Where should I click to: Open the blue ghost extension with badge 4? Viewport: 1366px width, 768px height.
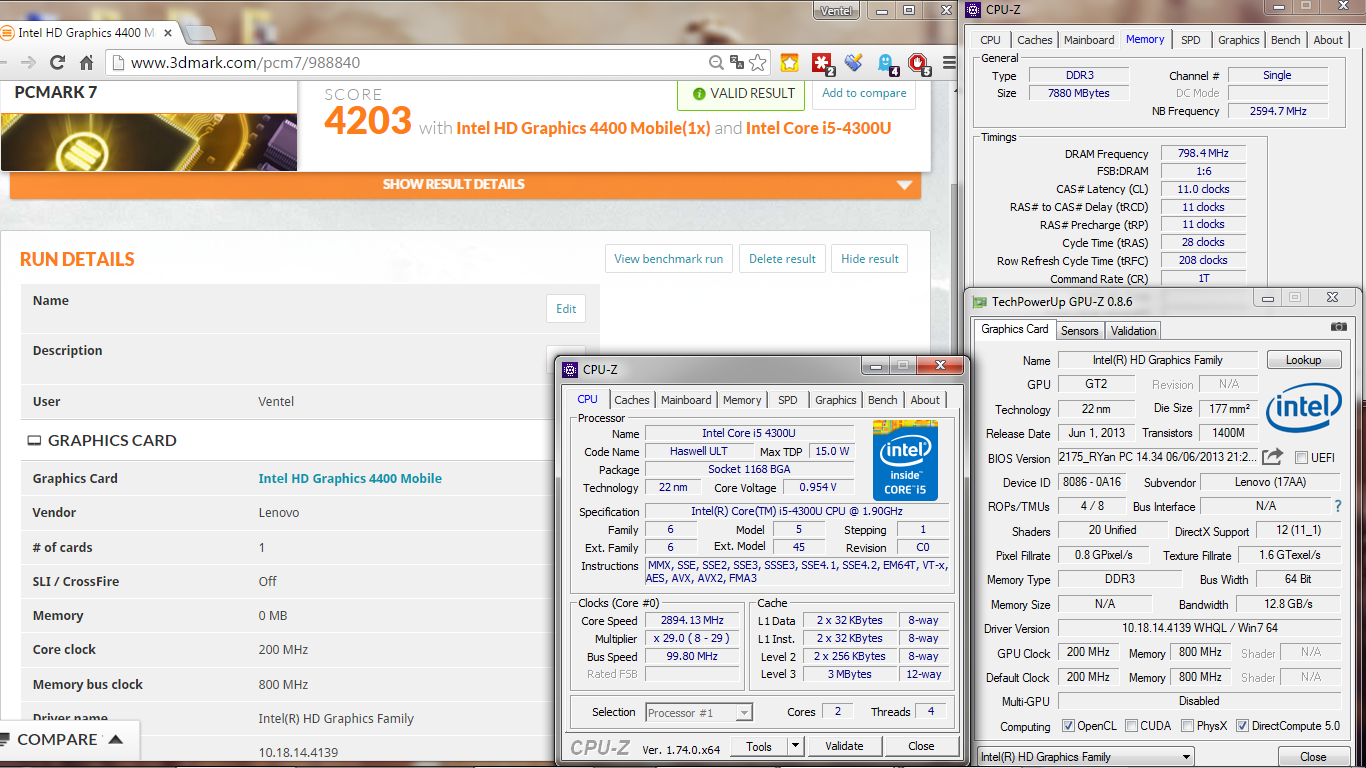click(x=887, y=64)
